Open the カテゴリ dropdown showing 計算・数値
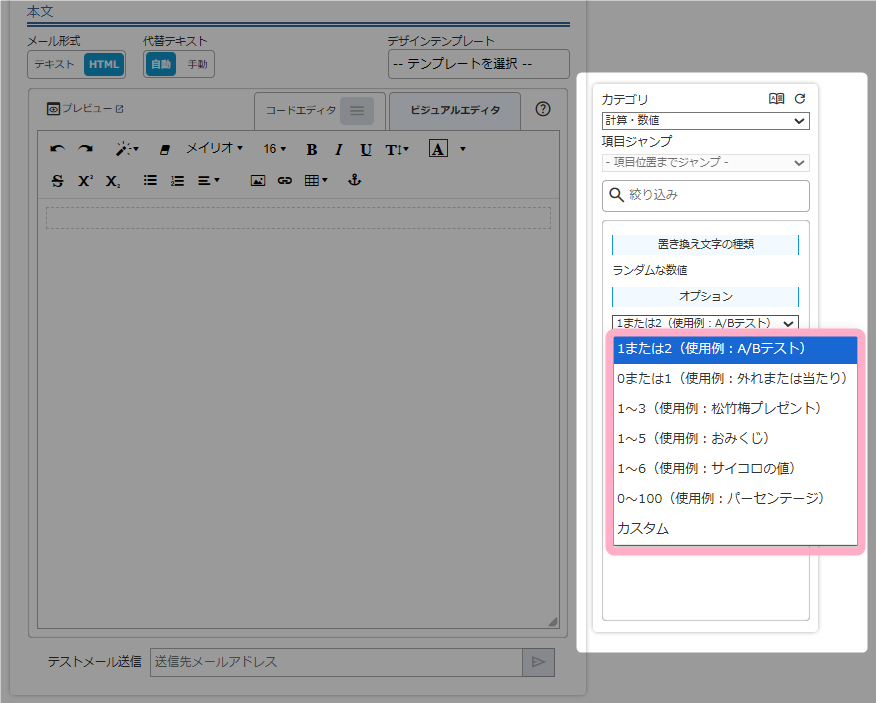Image resolution: width=876 pixels, height=703 pixels. pos(706,121)
